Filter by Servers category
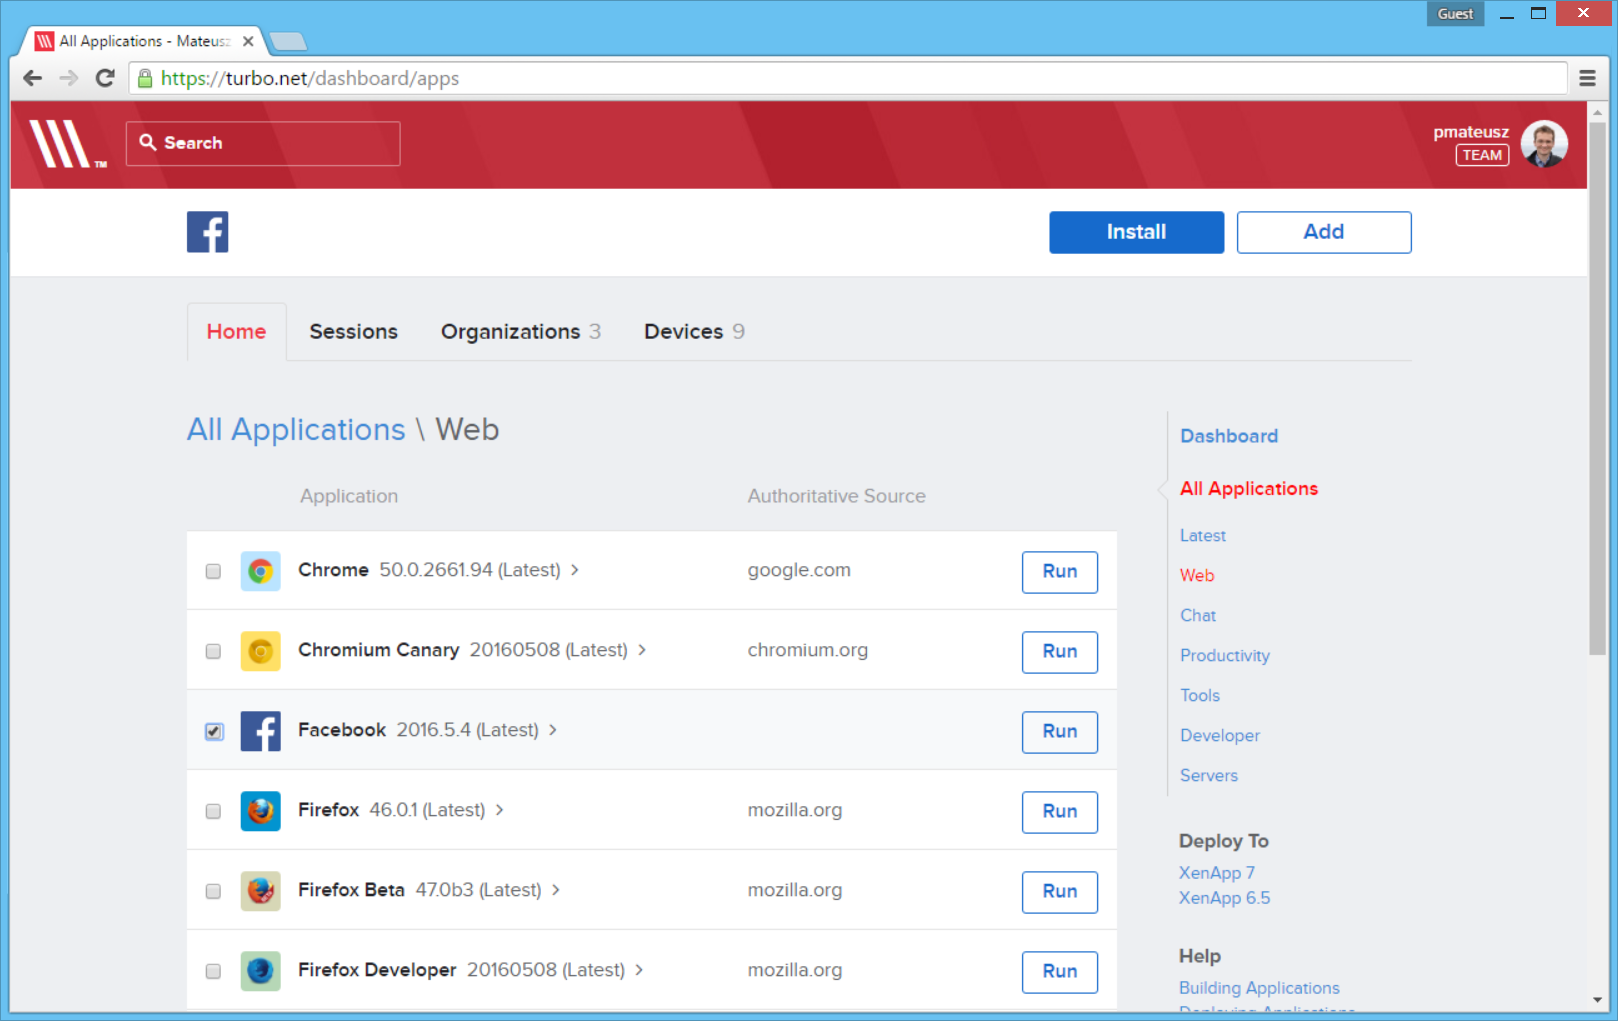 pyautogui.click(x=1209, y=776)
